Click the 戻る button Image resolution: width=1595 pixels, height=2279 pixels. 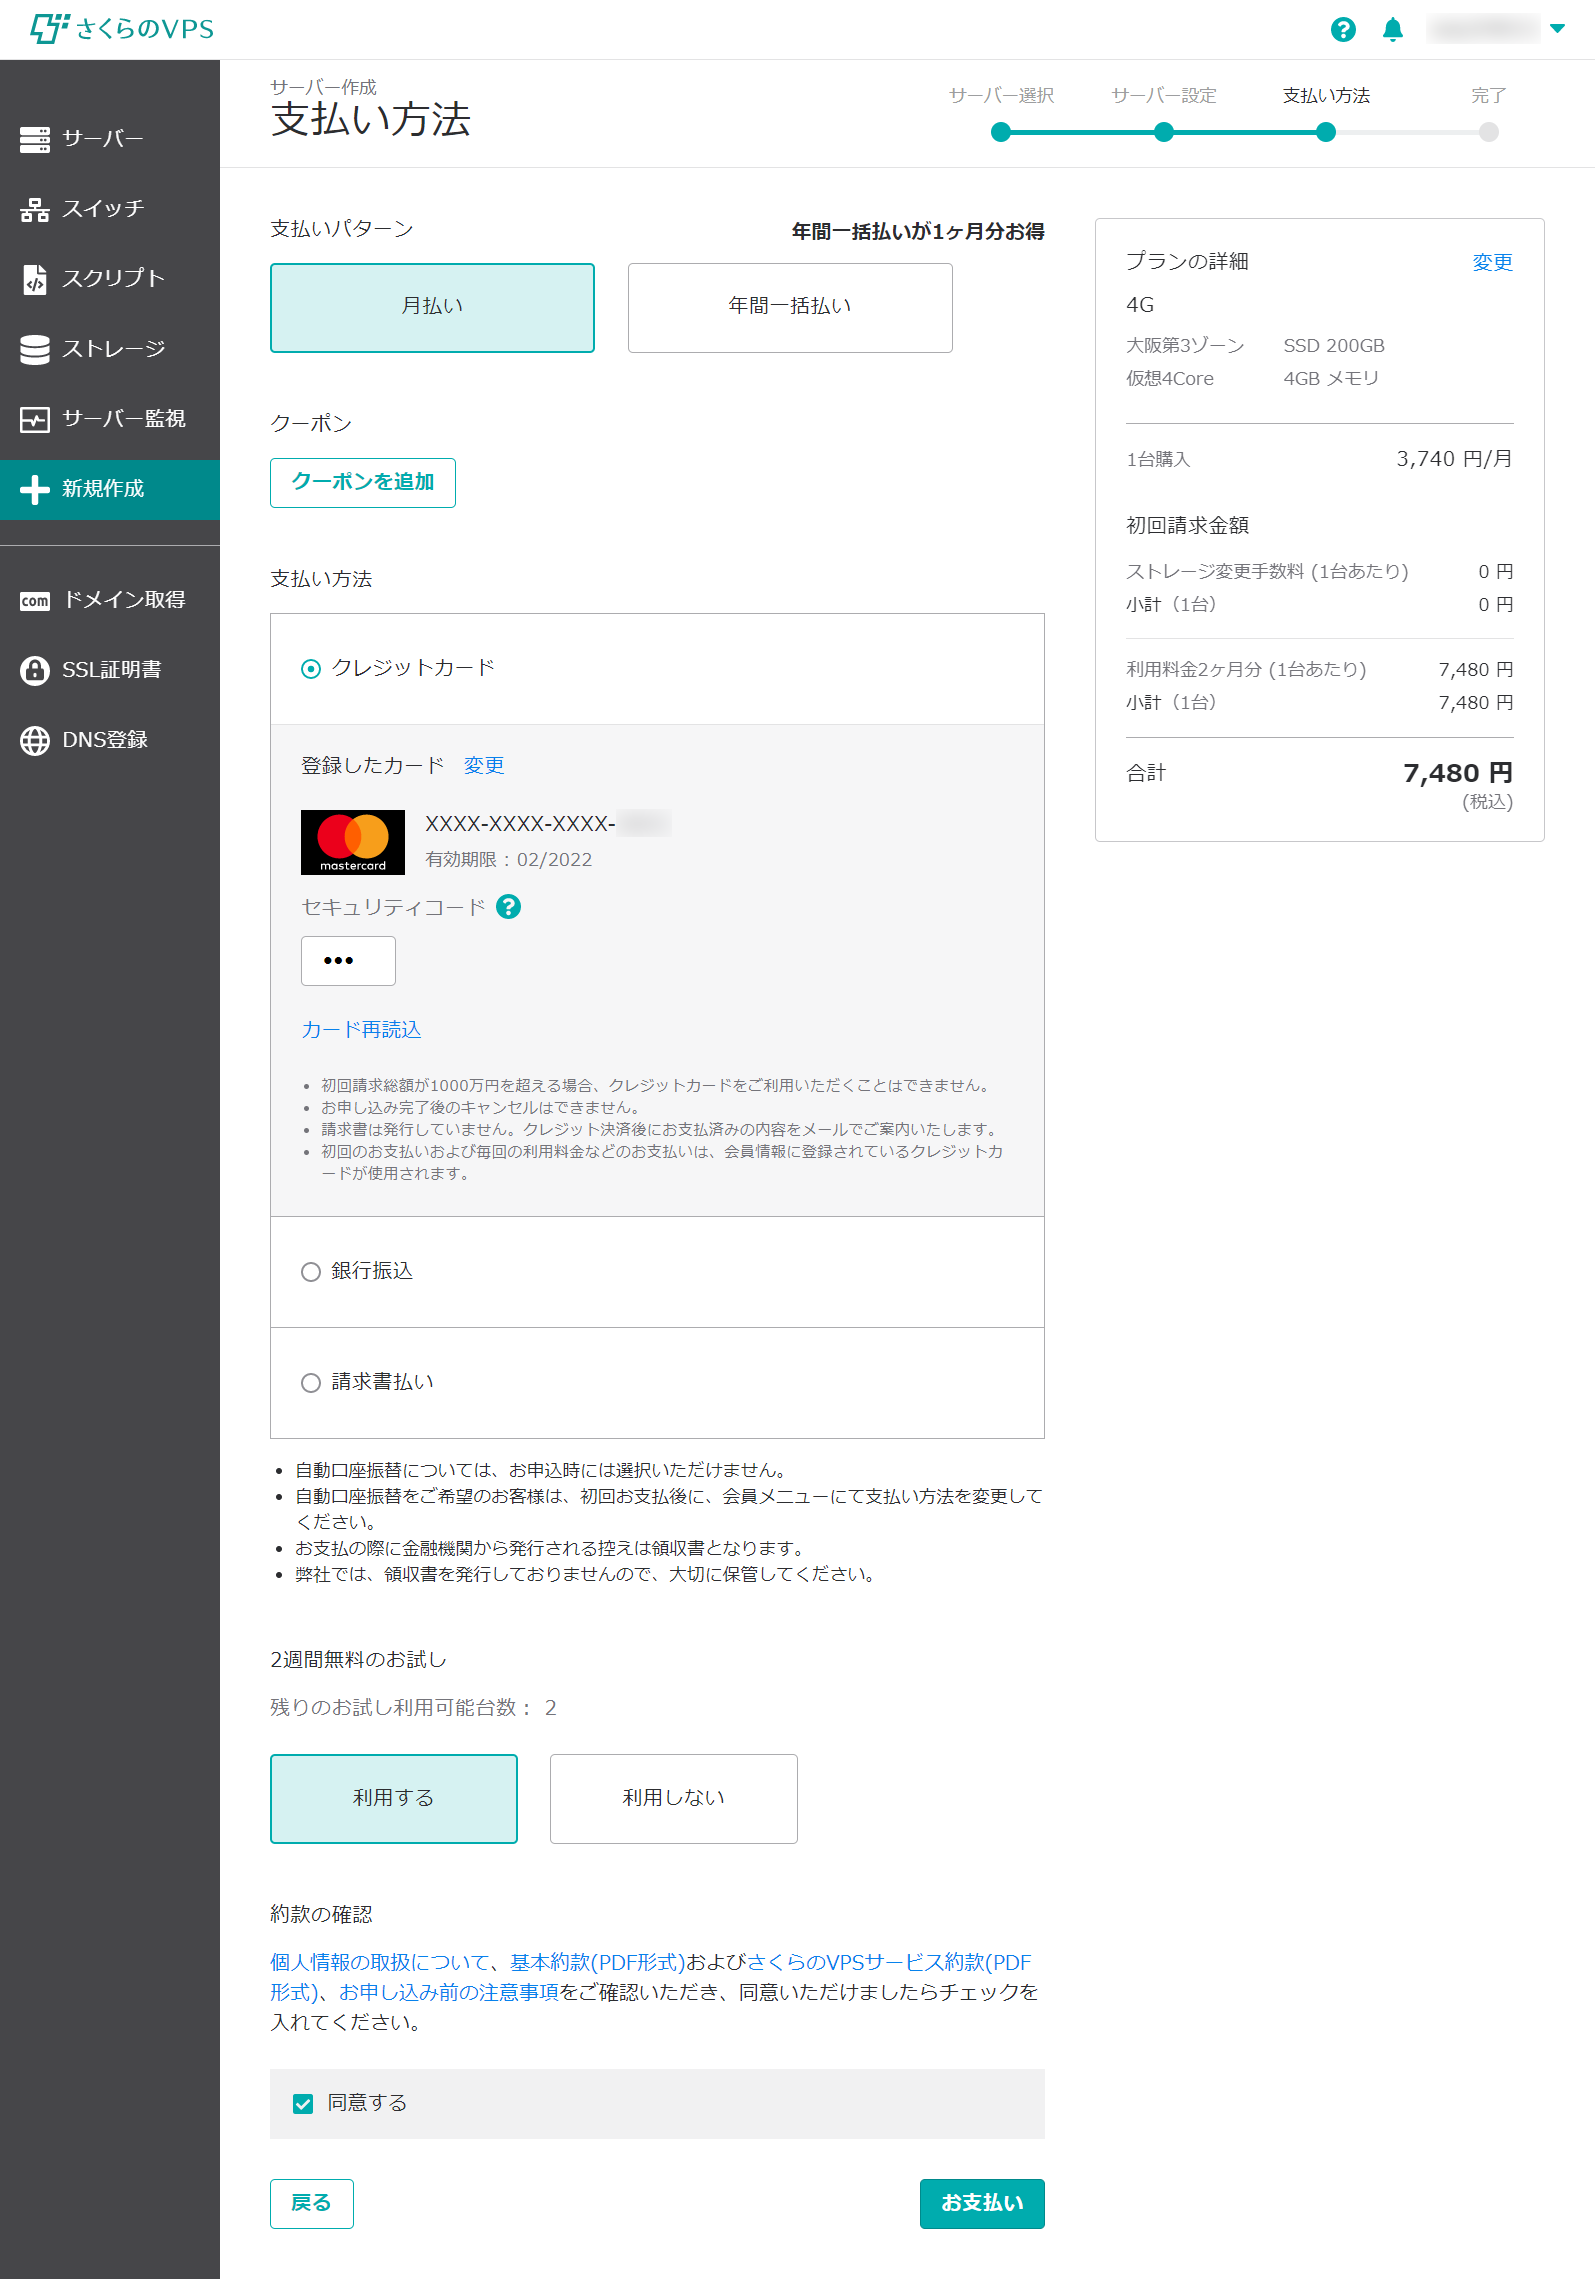pos(311,2203)
